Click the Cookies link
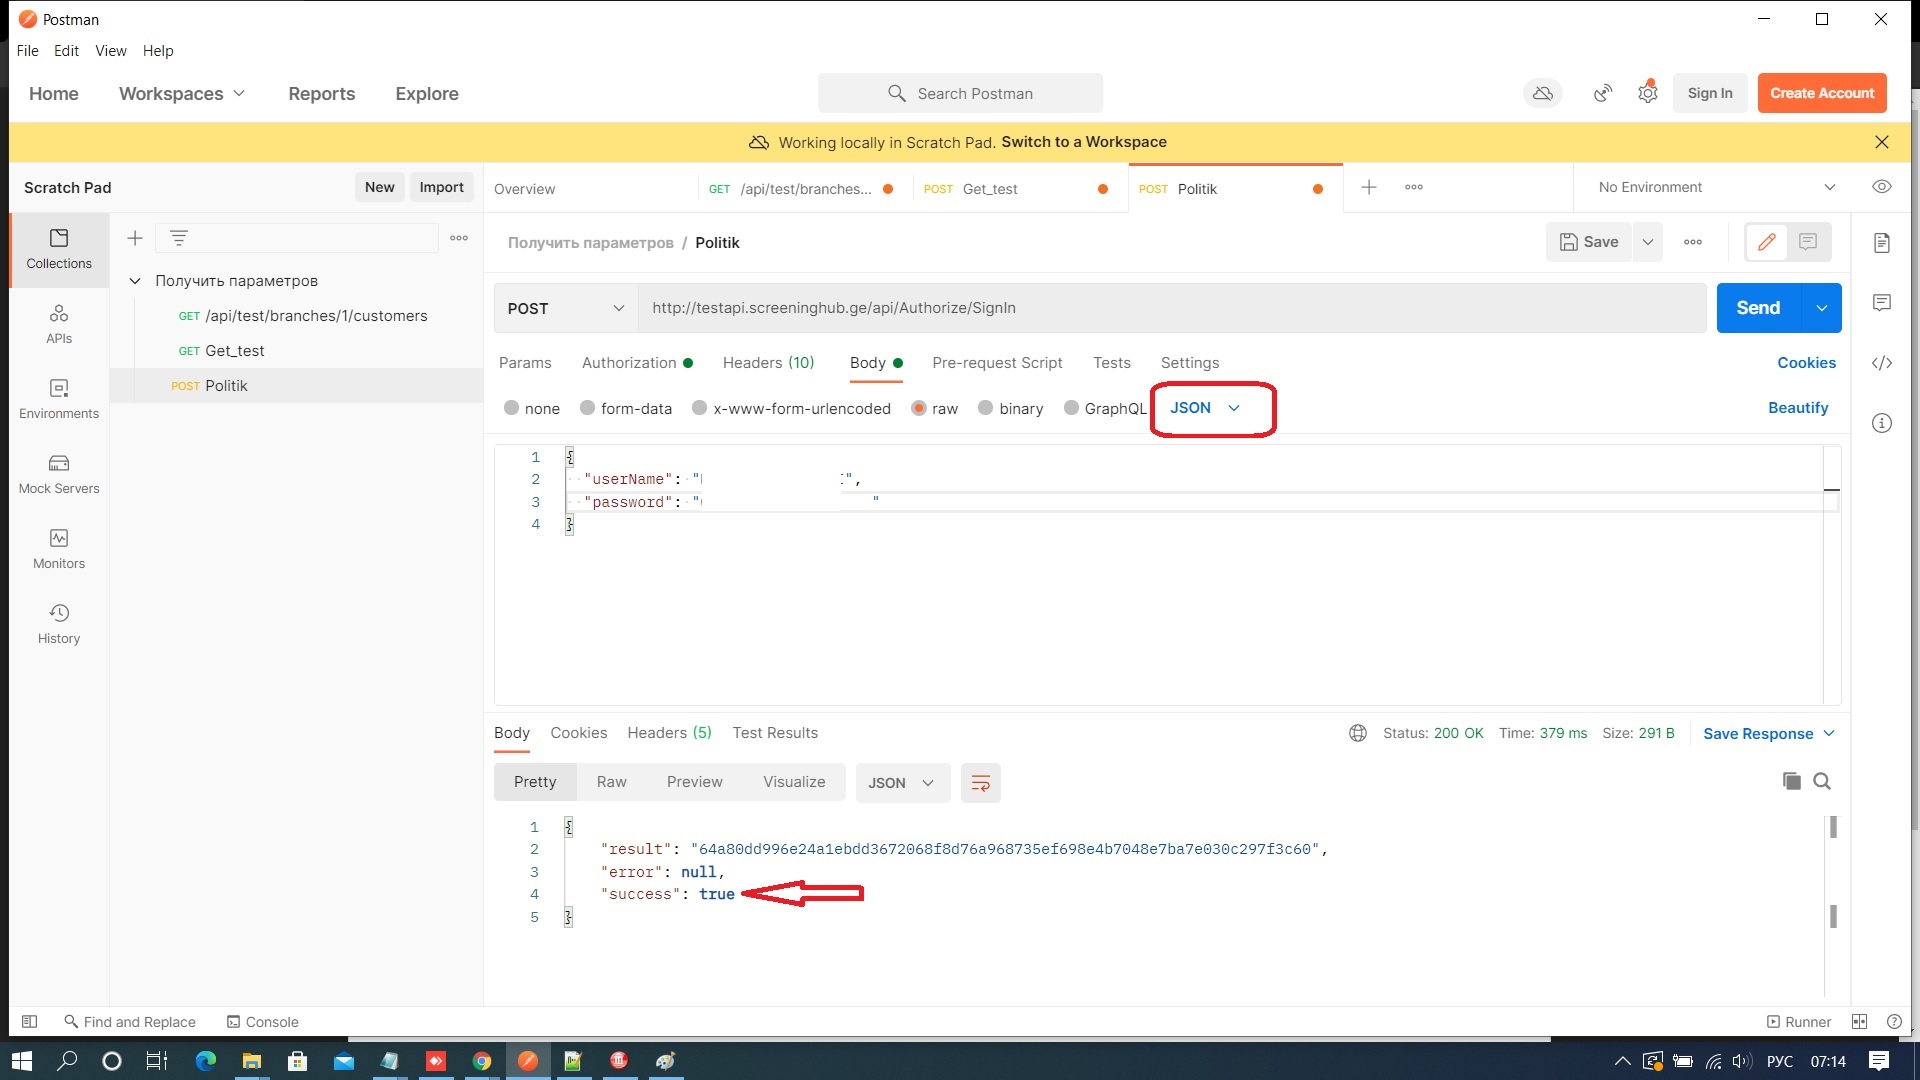This screenshot has width=1920, height=1080. click(1806, 363)
